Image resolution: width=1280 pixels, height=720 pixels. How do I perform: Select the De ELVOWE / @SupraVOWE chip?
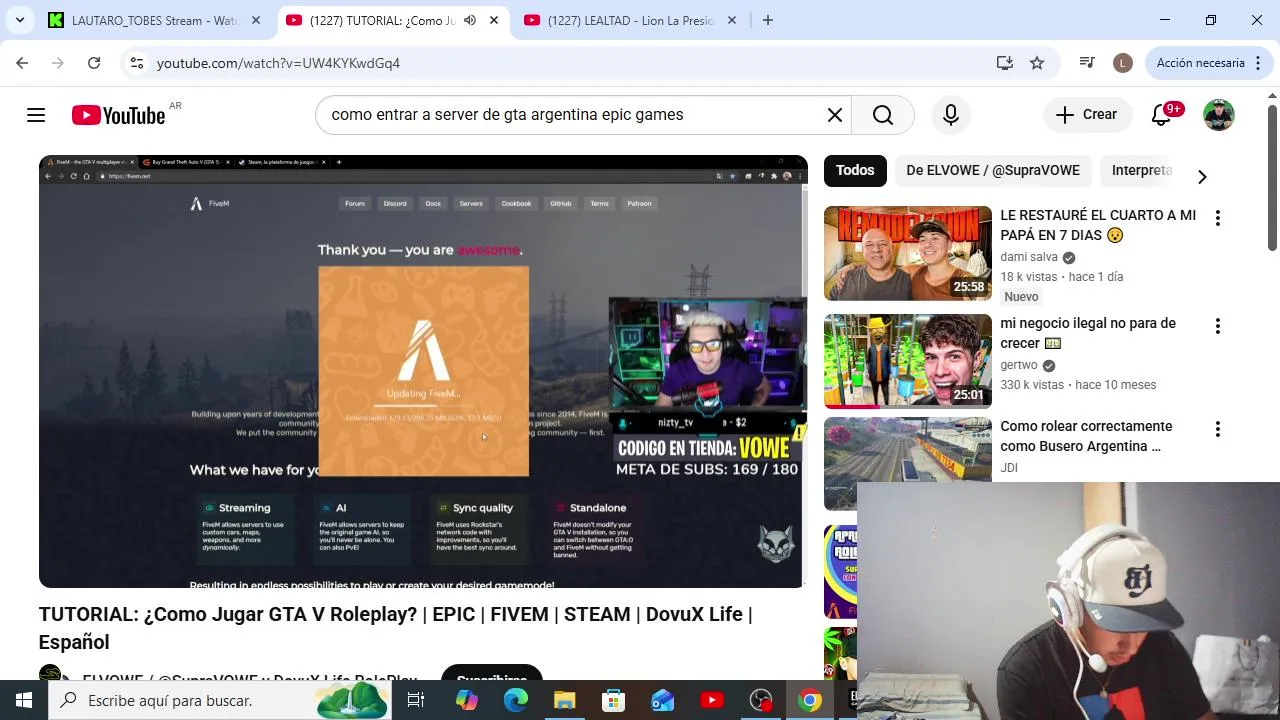click(x=993, y=171)
